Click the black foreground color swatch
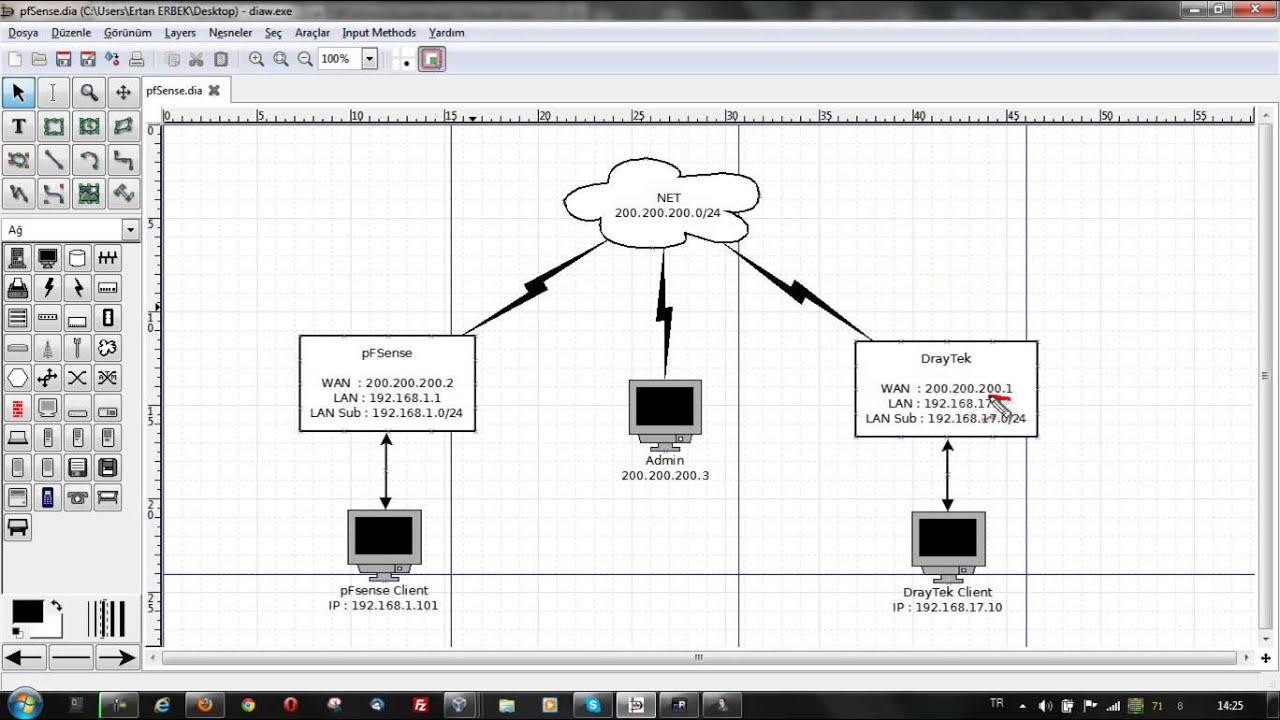 tap(27, 612)
